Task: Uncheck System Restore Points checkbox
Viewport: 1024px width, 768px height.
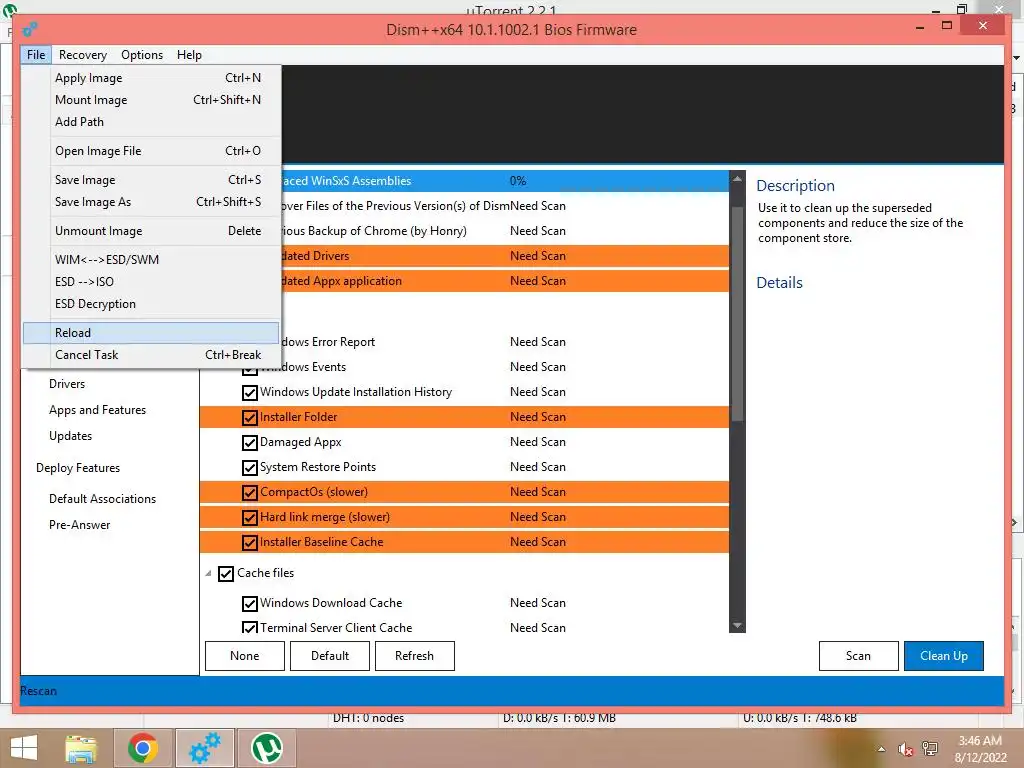Action: 249,468
